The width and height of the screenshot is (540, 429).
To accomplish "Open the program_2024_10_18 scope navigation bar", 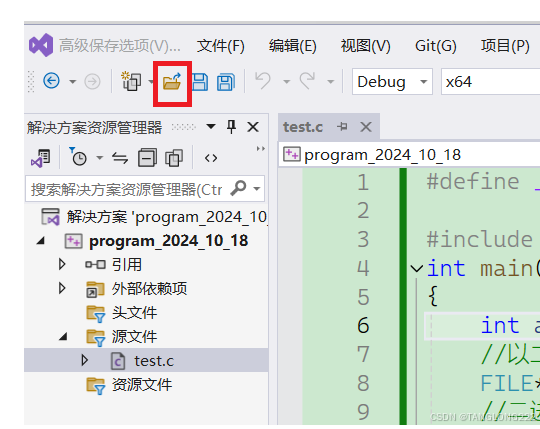I will (409, 155).
